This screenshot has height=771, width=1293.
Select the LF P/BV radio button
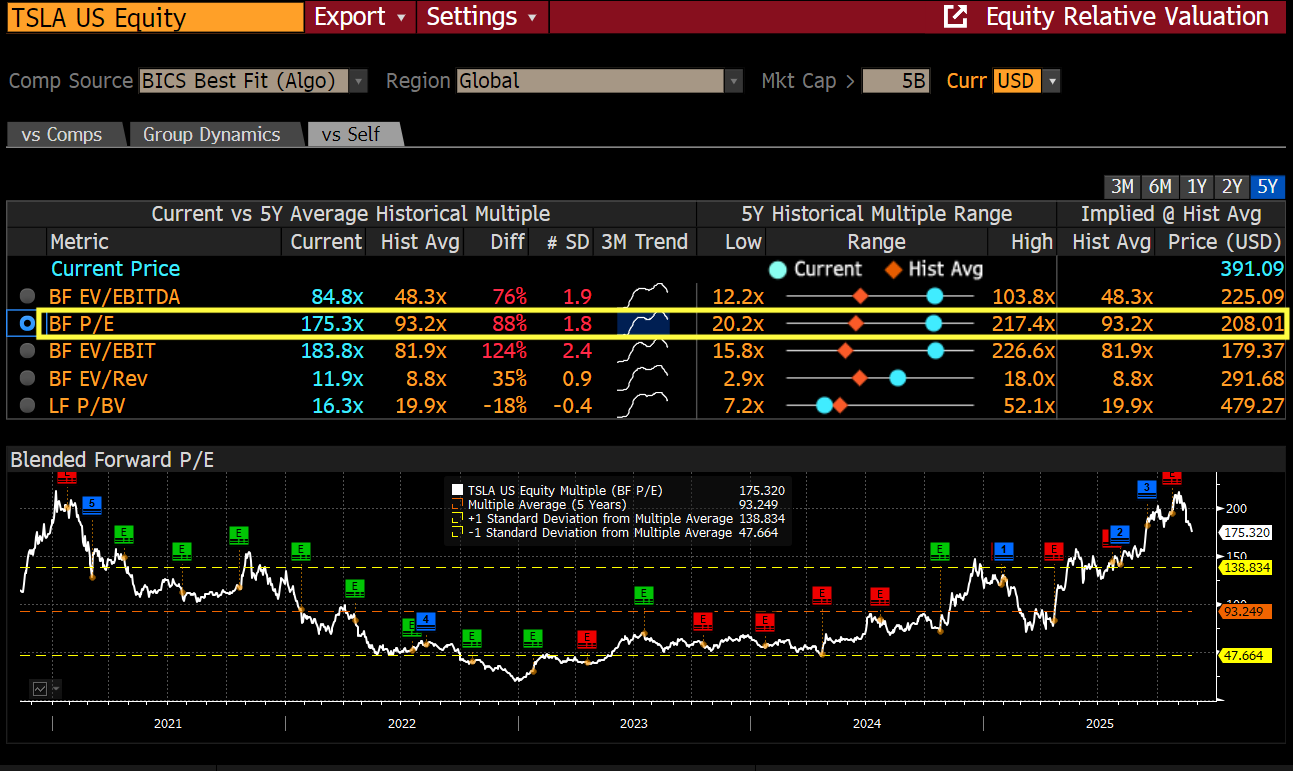pos(27,405)
